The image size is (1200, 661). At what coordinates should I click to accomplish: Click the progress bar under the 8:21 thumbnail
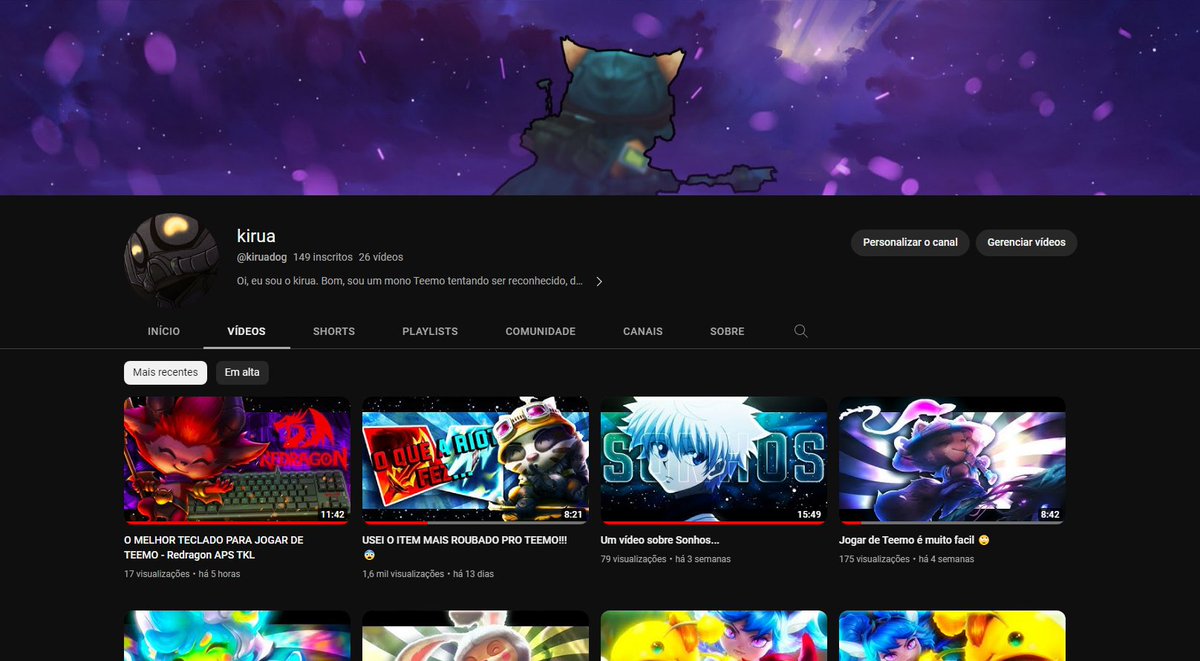point(475,522)
